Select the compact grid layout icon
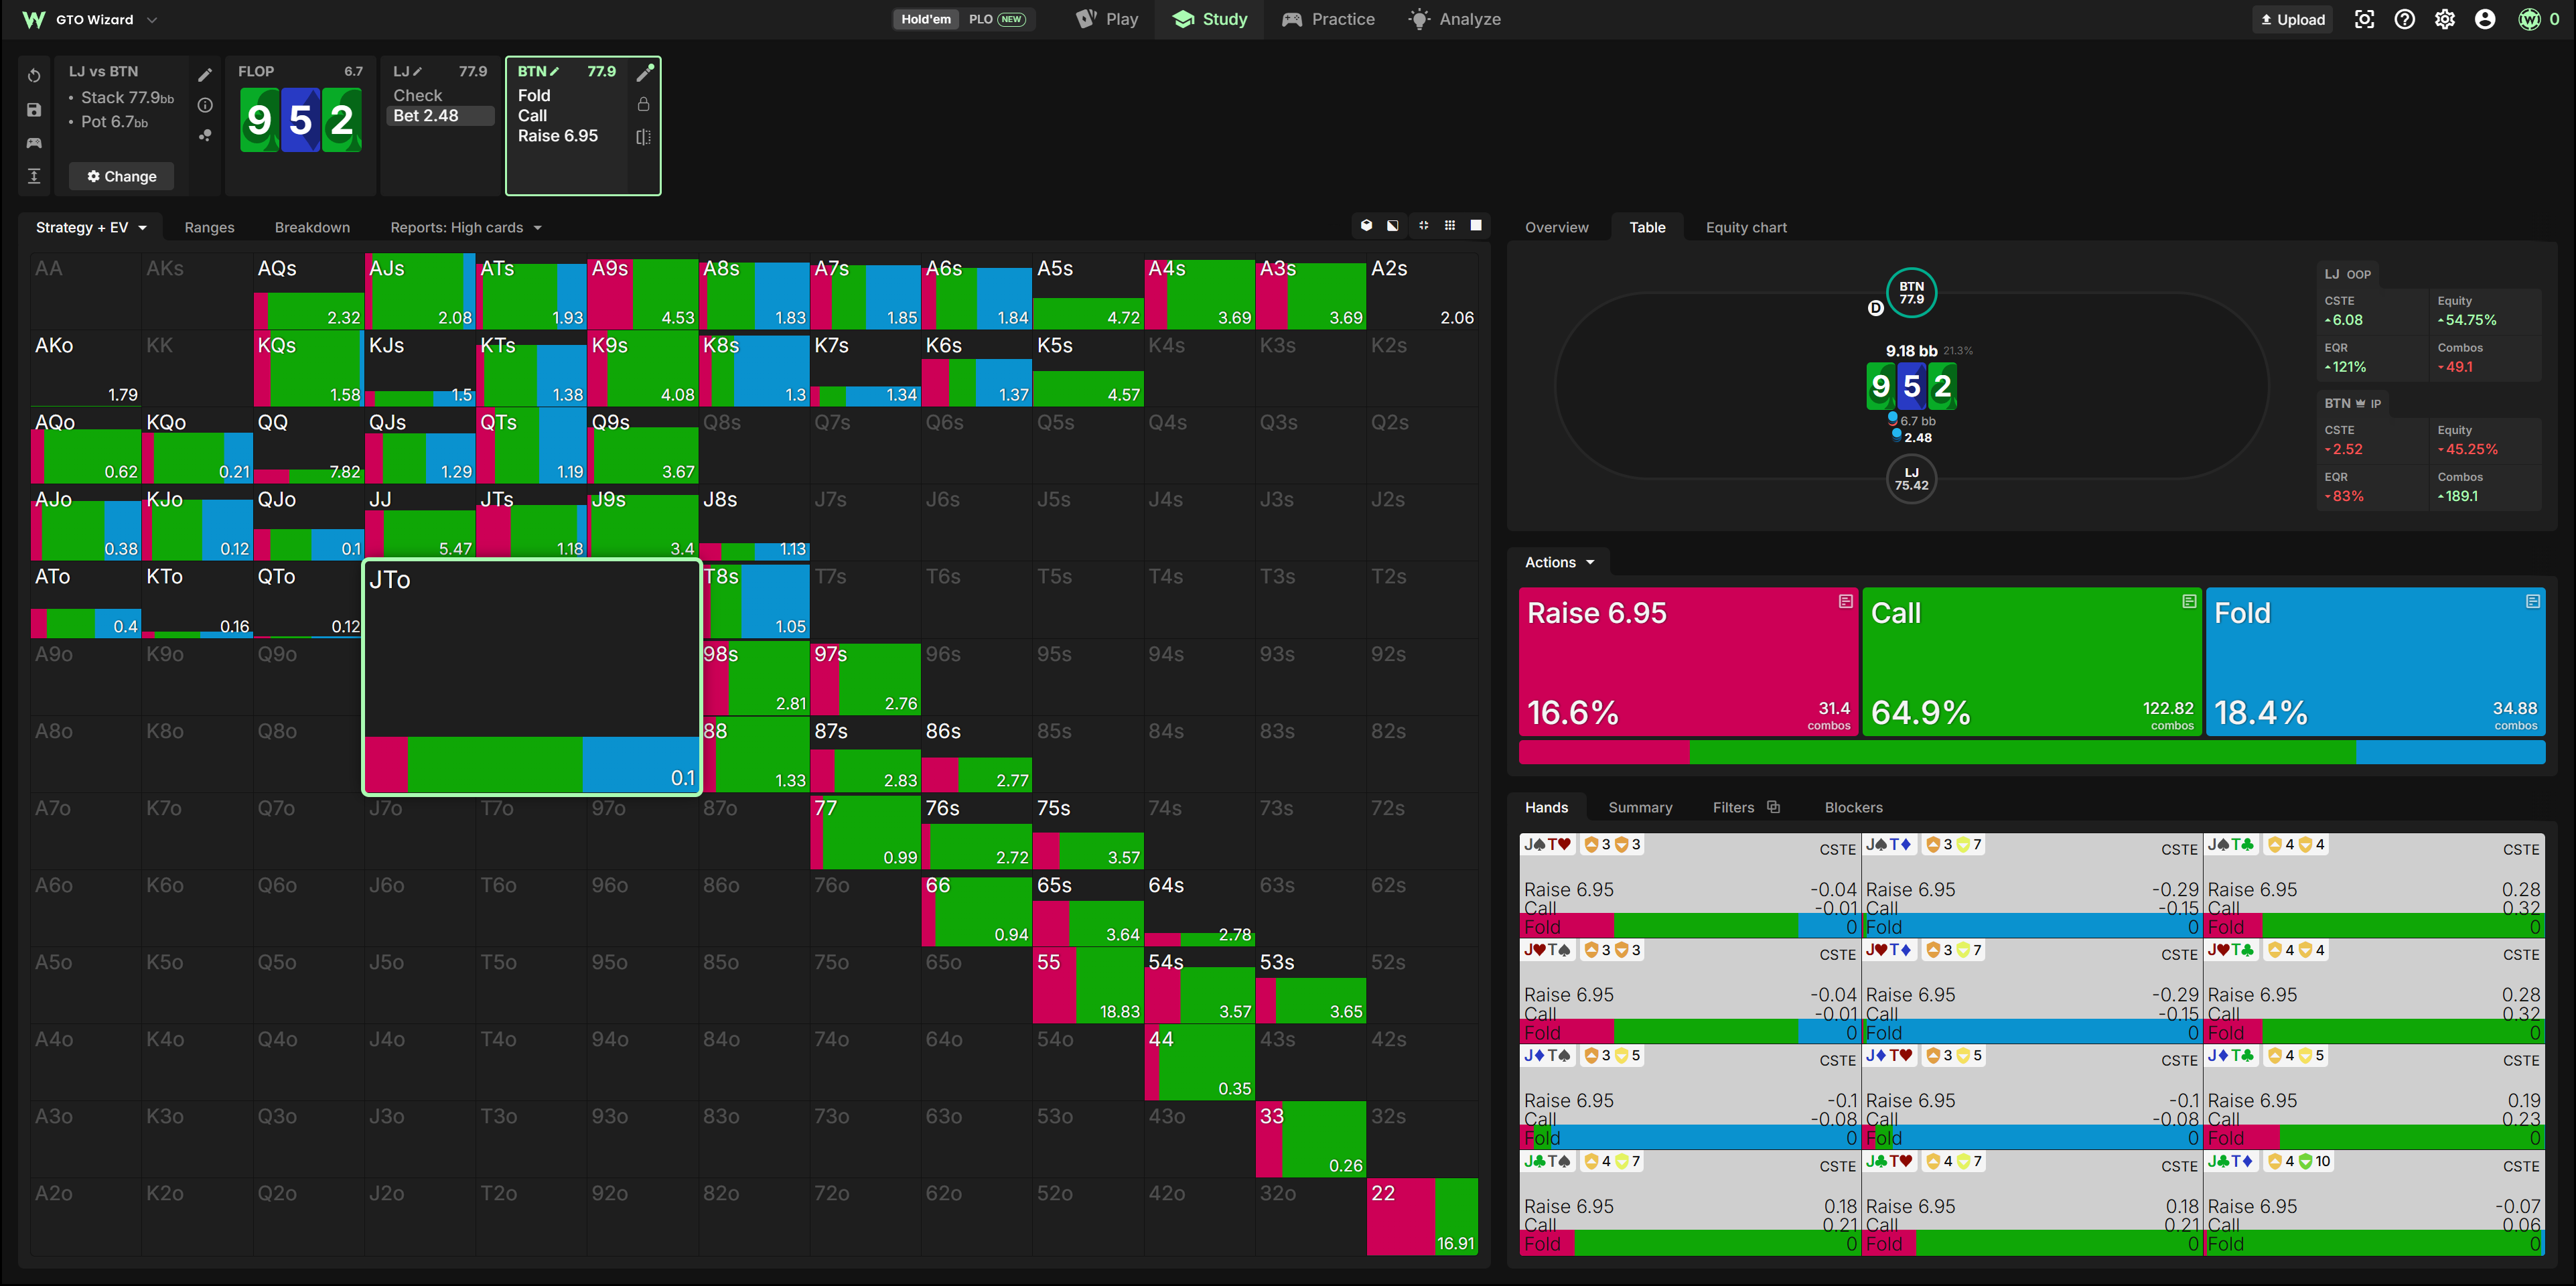The width and height of the screenshot is (2576, 1286). (x=1423, y=226)
